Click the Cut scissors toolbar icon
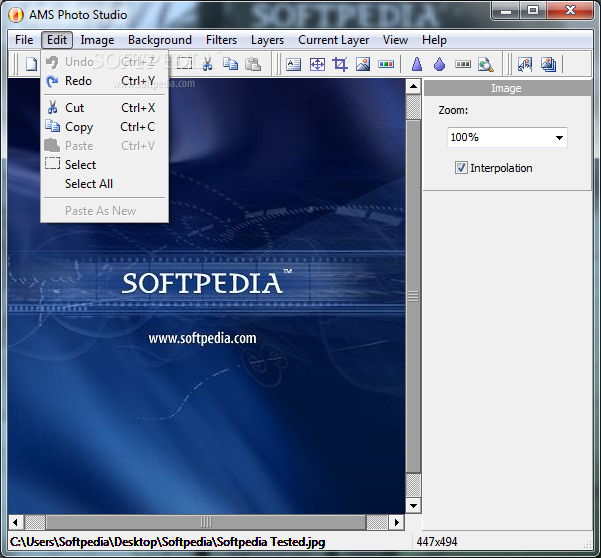This screenshot has width=601, height=558. point(207,64)
